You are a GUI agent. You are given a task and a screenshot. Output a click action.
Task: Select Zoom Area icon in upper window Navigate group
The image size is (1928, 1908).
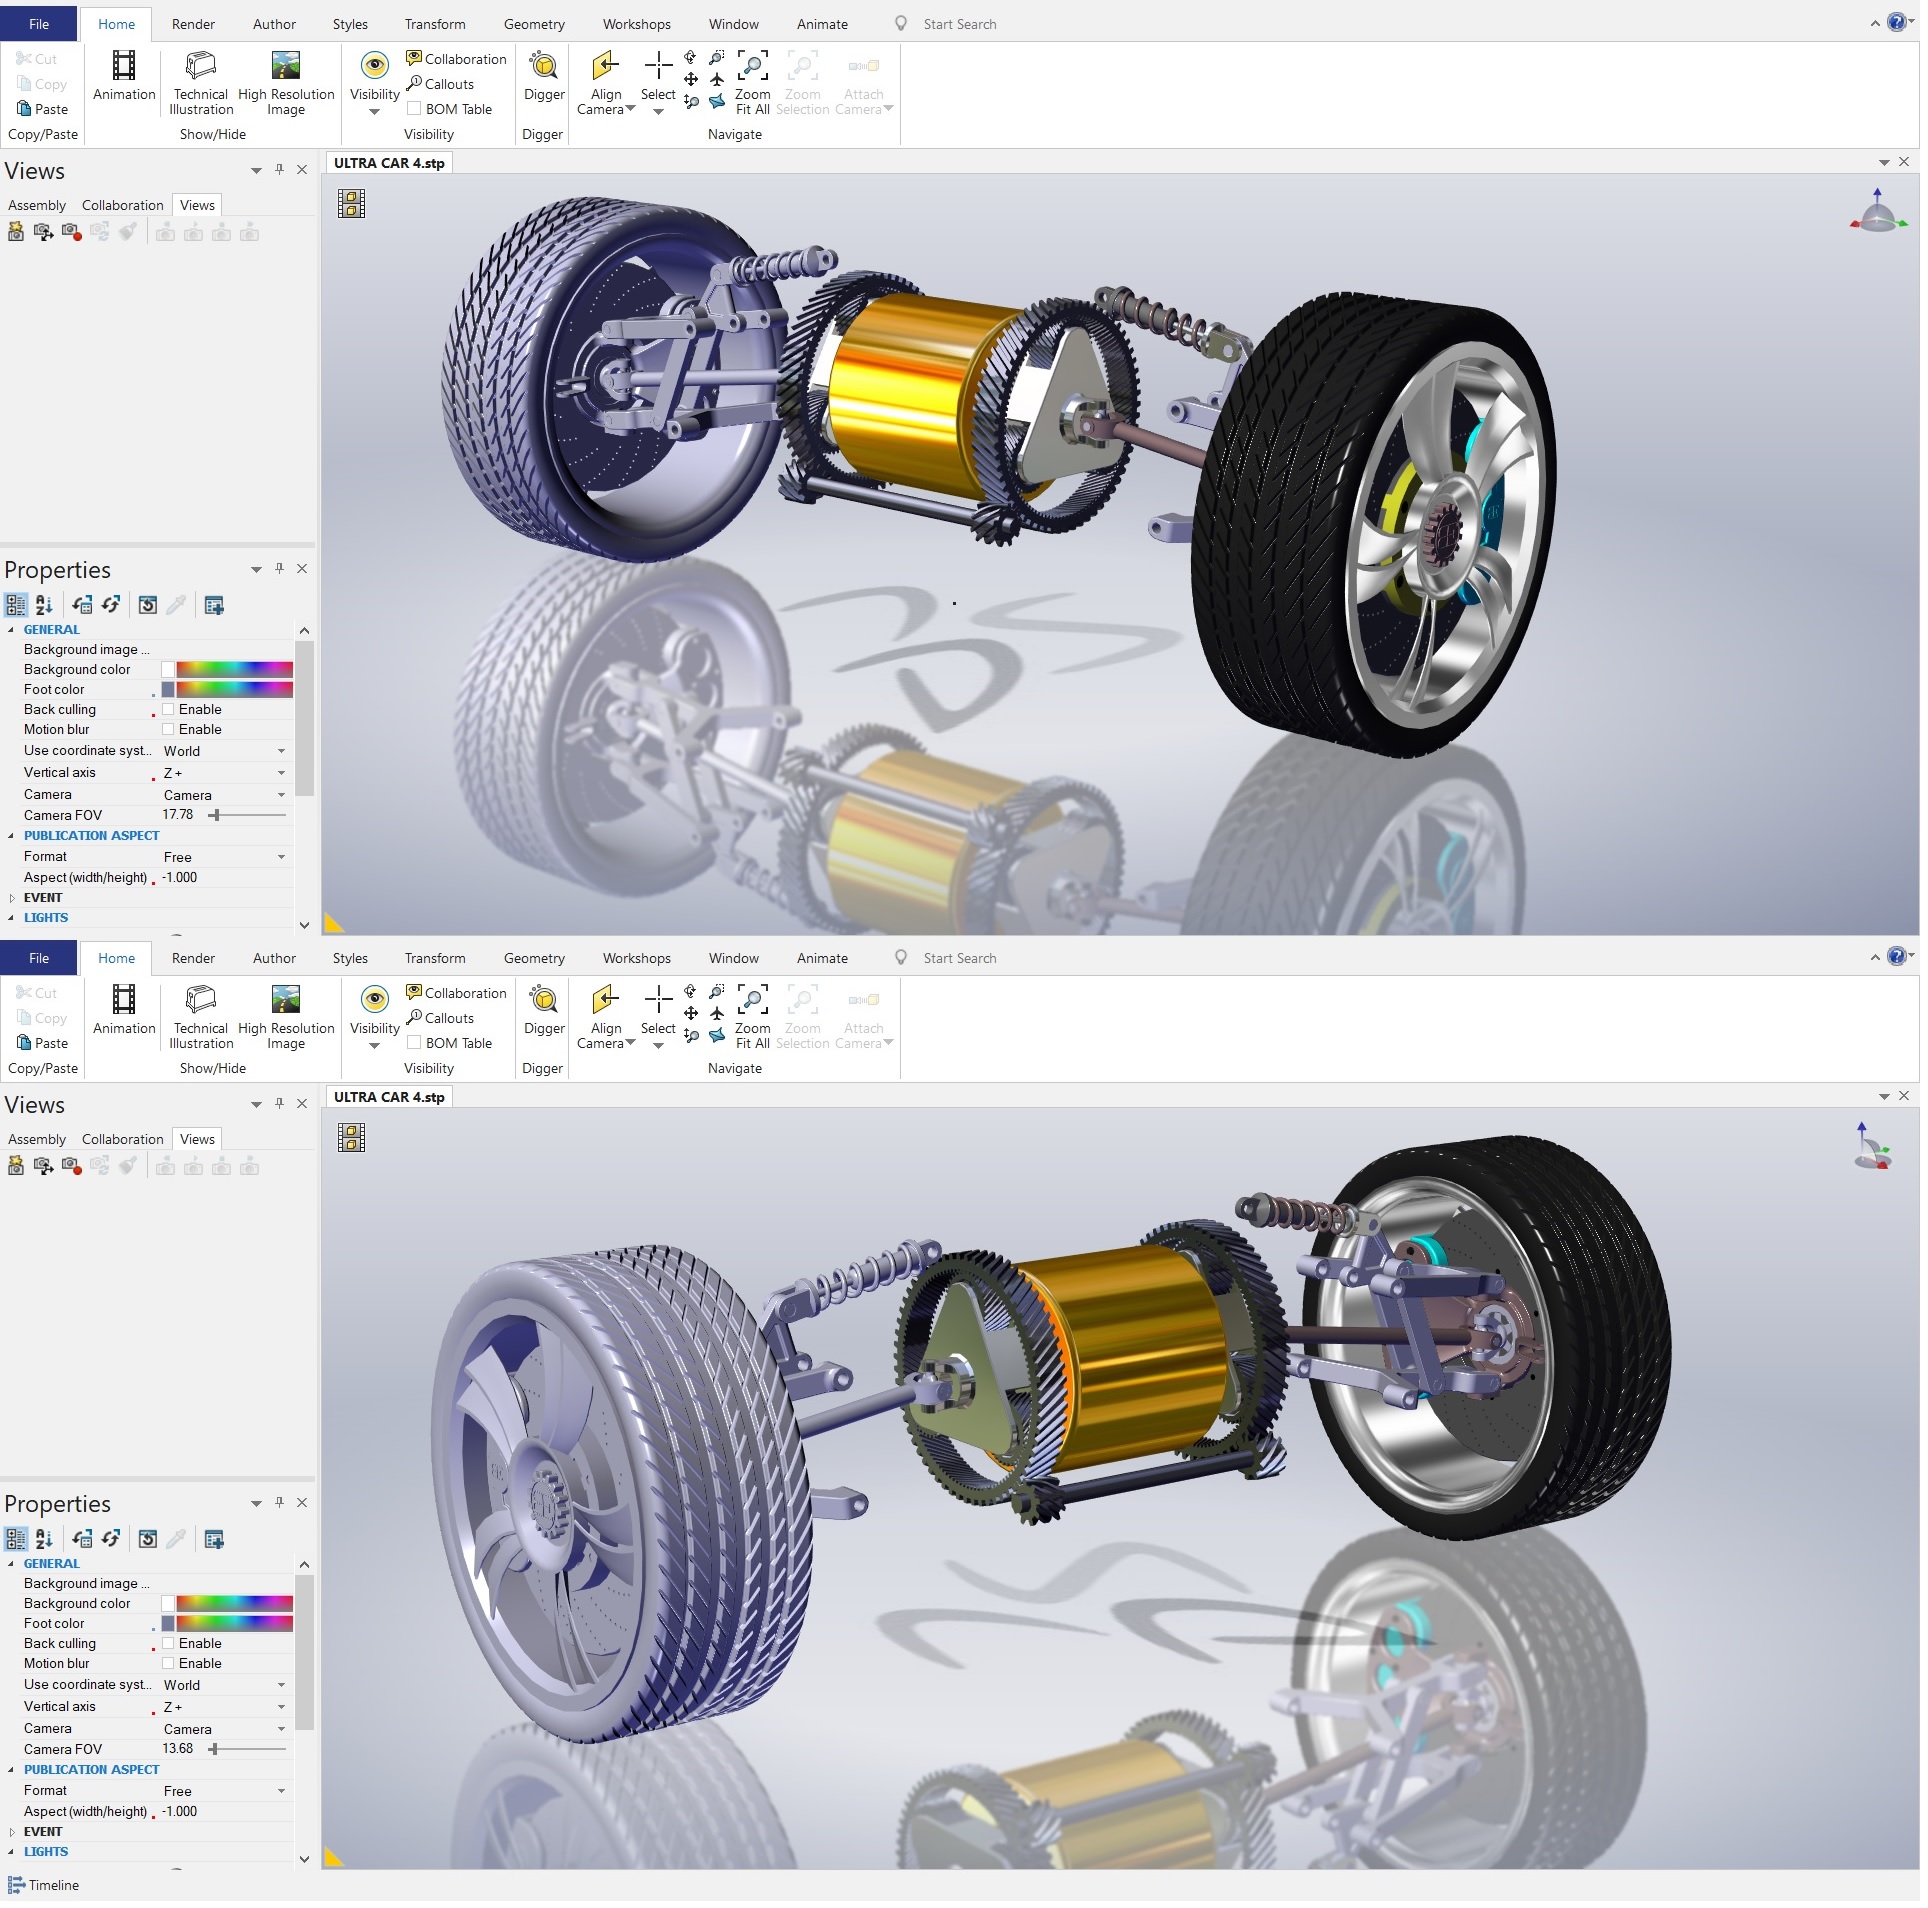717,58
